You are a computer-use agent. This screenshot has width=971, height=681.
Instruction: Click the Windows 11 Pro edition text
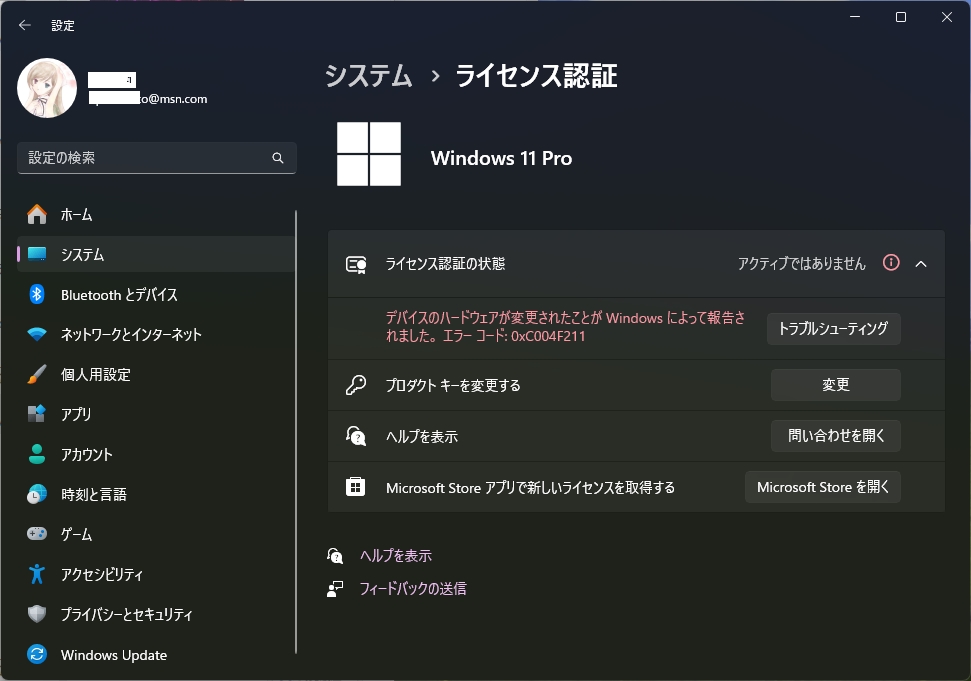(x=502, y=158)
